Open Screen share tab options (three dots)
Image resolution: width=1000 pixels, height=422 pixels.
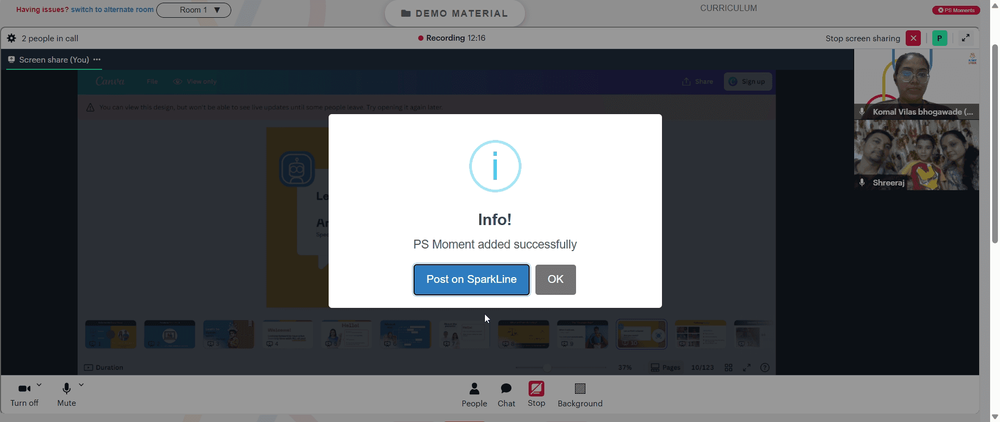pyautogui.click(x=97, y=59)
